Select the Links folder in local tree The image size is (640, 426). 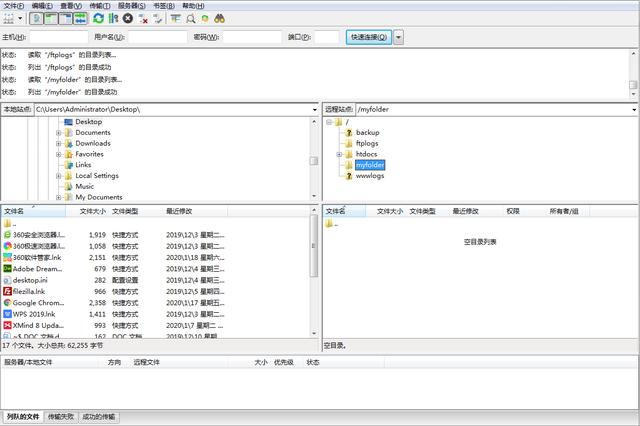click(x=83, y=165)
